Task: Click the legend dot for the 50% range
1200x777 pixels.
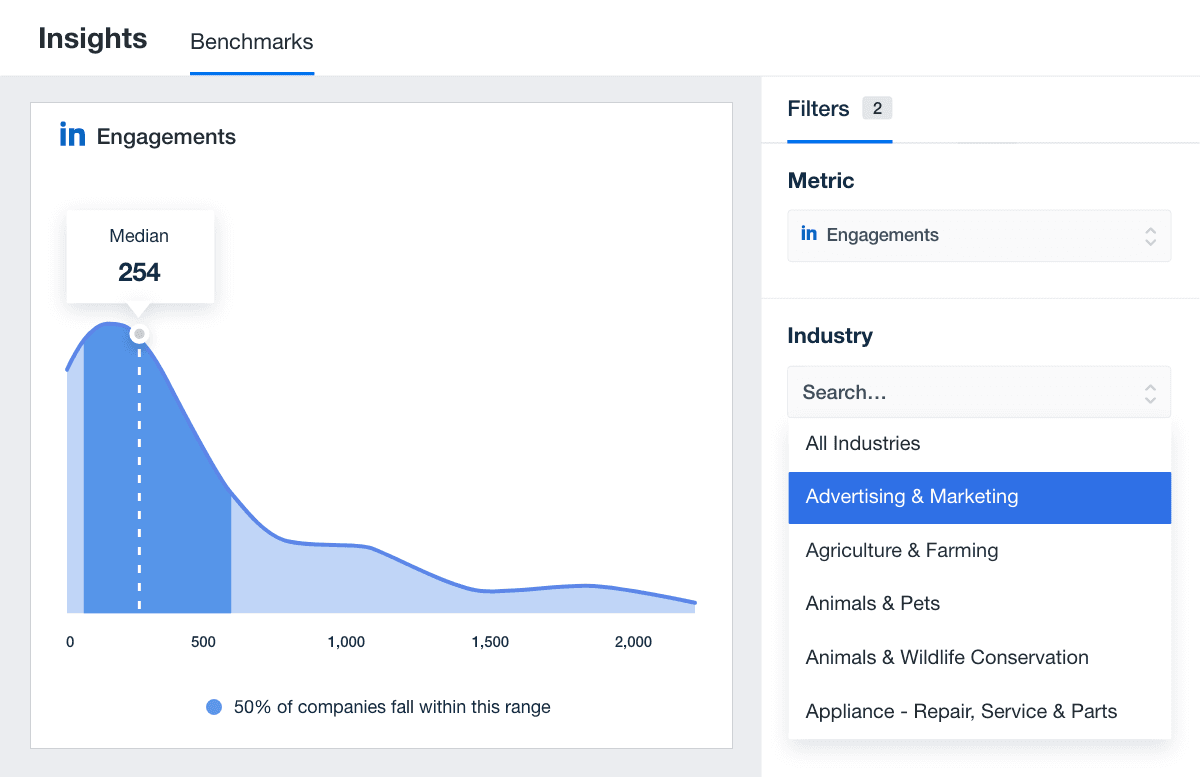Action: (x=214, y=707)
